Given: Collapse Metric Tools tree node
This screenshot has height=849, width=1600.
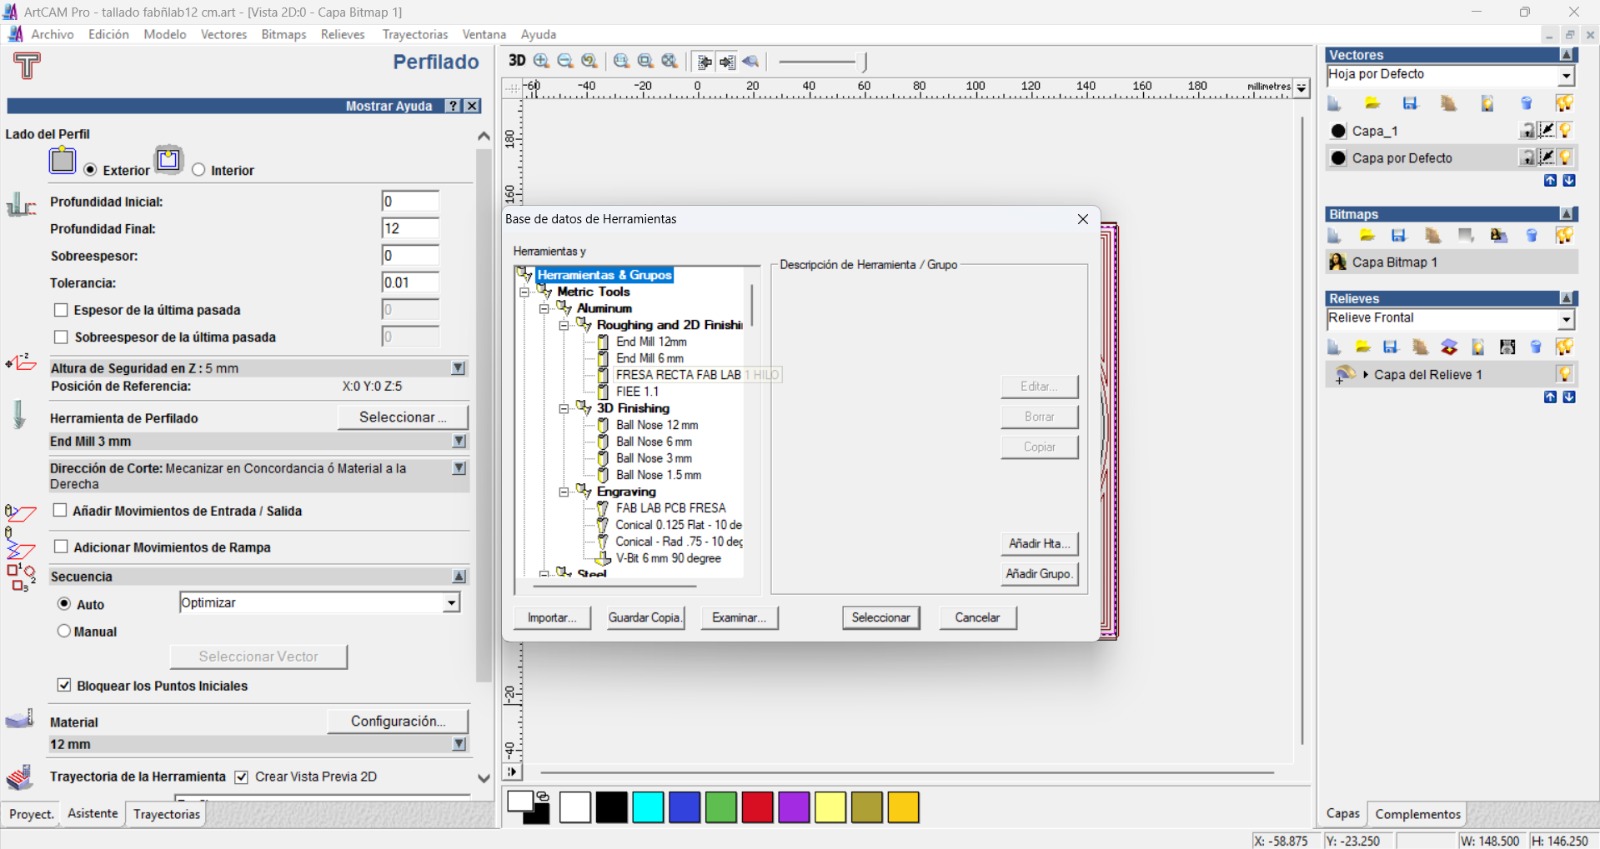Looking at the screenshot, I should click(x=524, y=292).
